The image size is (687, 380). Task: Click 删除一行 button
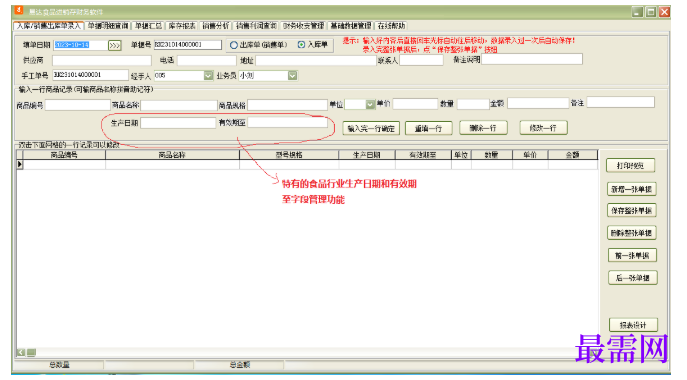coord(483,128)
